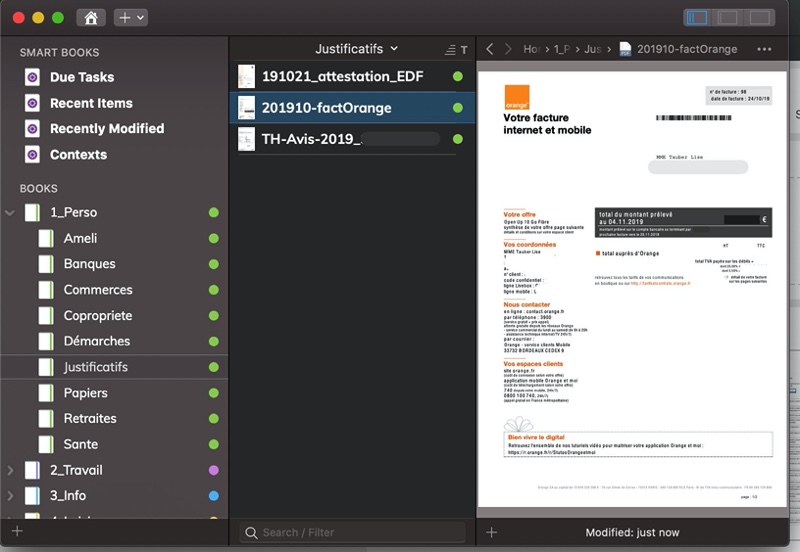The image size is (800, 552).
Task: Open the add new item plus menu
Action: pyautogui.click(x=130, y=18)
